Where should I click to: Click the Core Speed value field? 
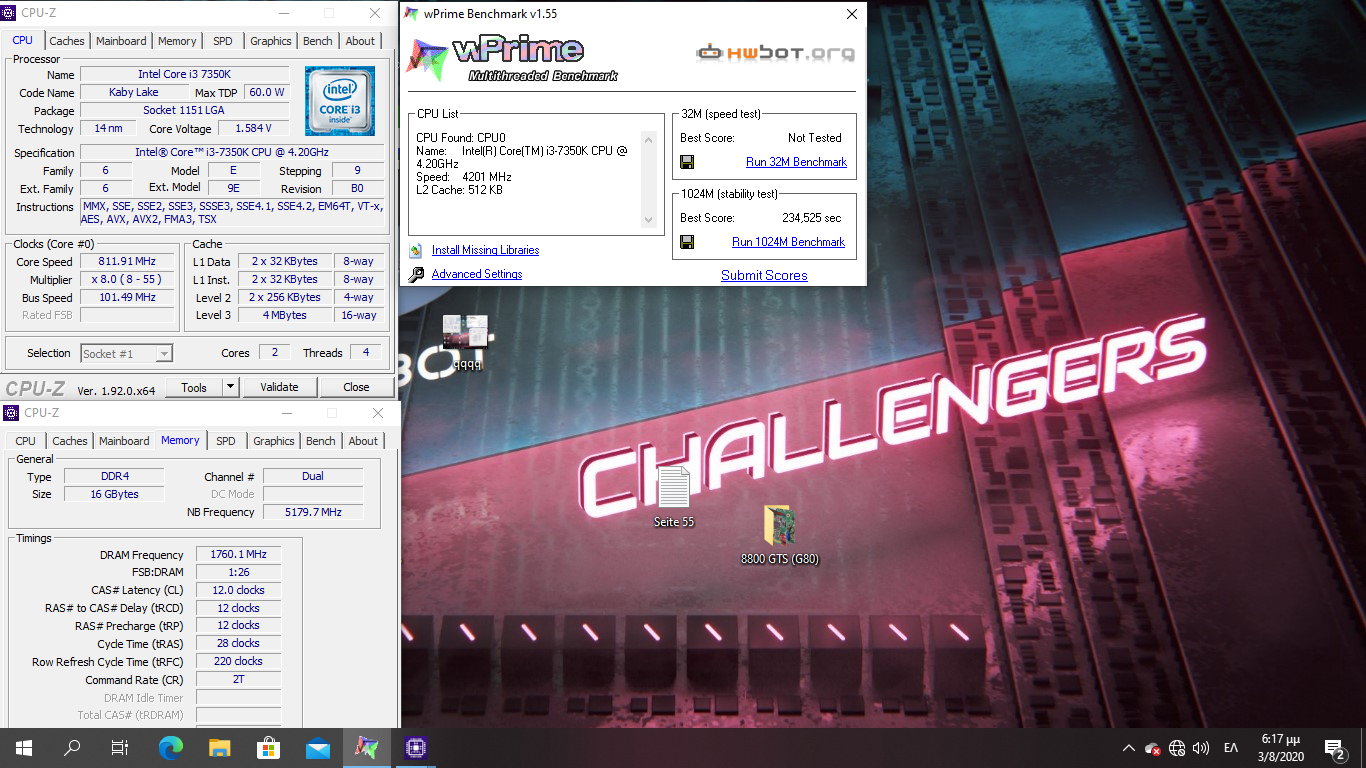click(126, 262)
